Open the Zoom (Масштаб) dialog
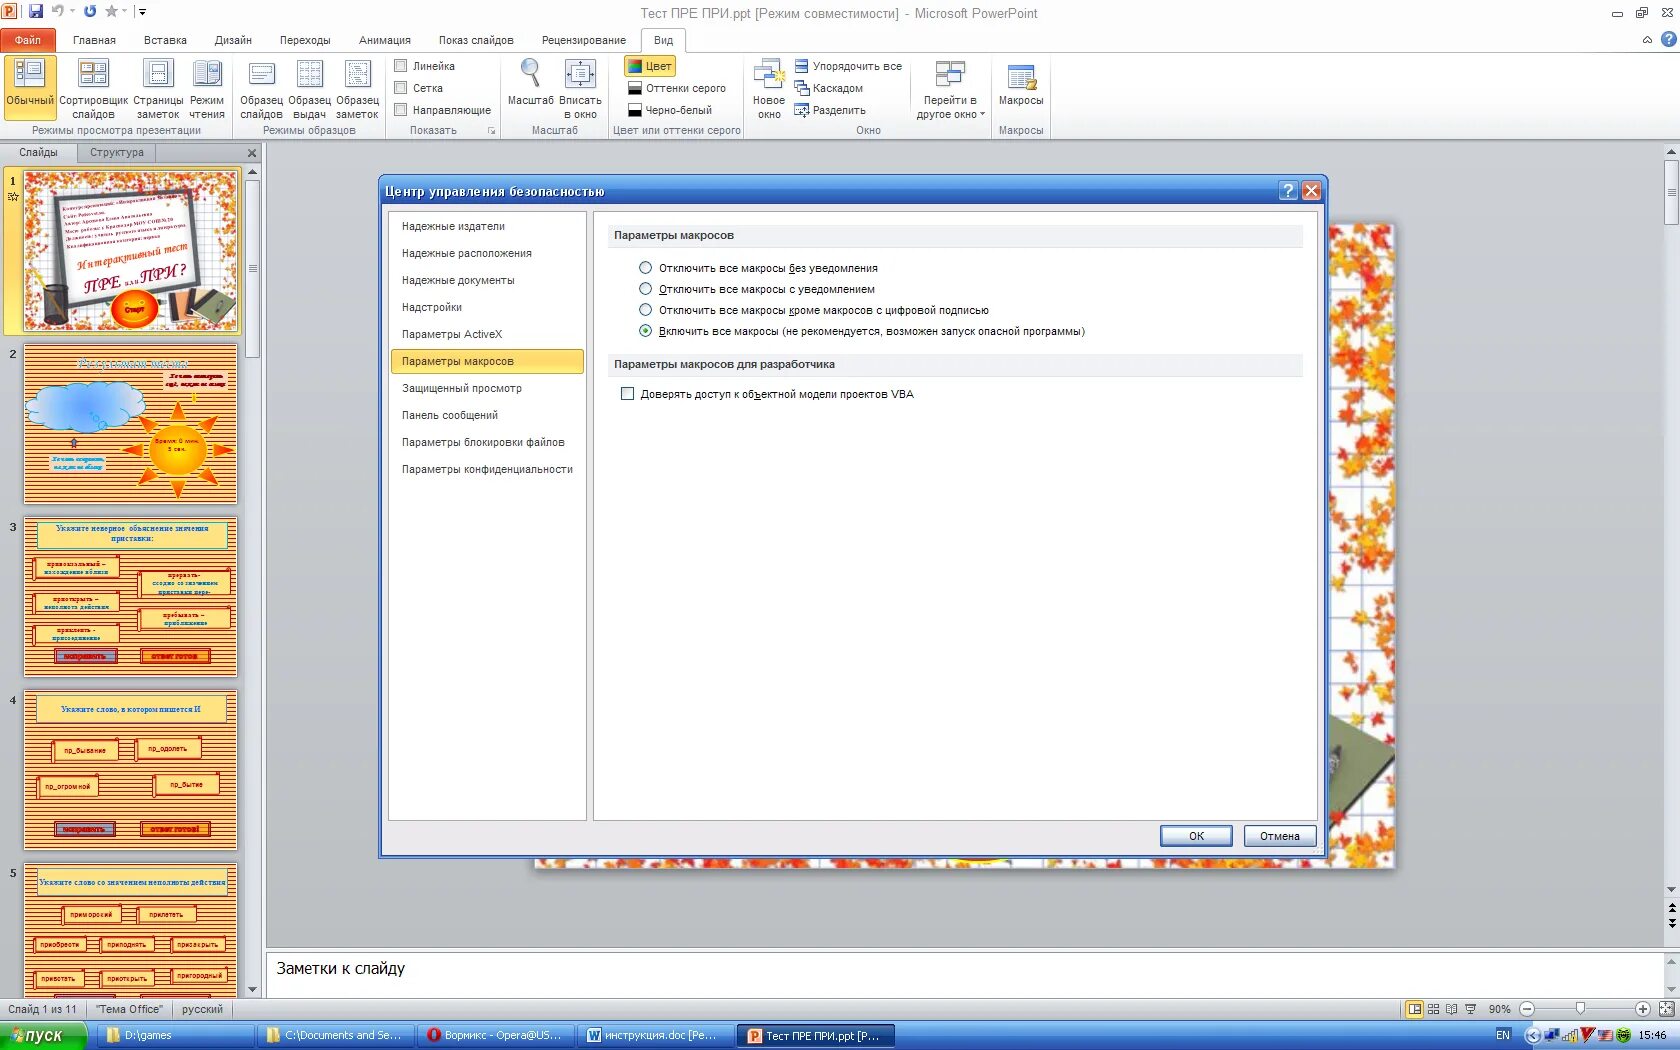This screenshot has height=1050, width=1680. 530,82
